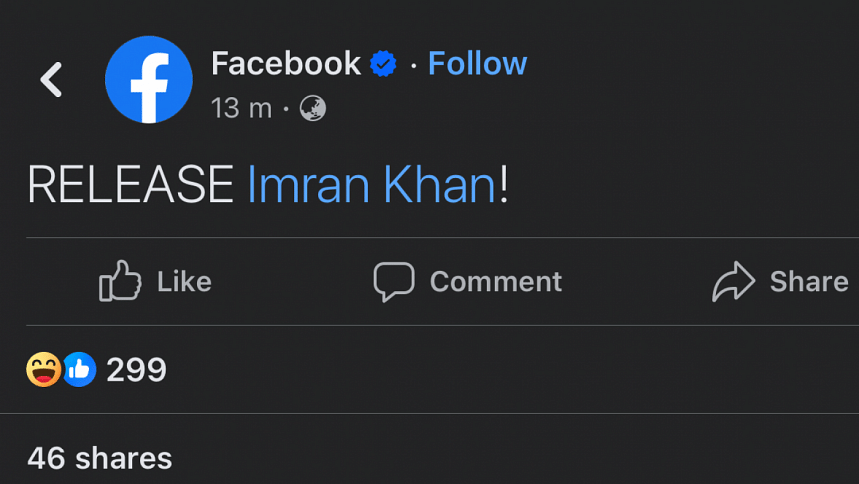Go back using the left chevron arrow
This screenshot has width=859, height=484.
pos(51,80)
